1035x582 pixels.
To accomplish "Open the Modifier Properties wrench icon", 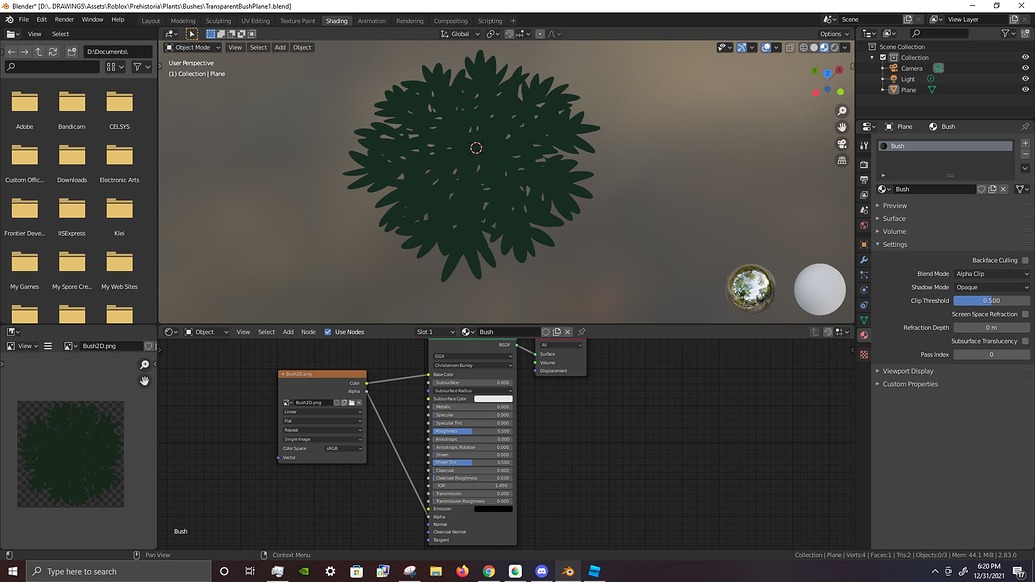I will tap(864, 260).
